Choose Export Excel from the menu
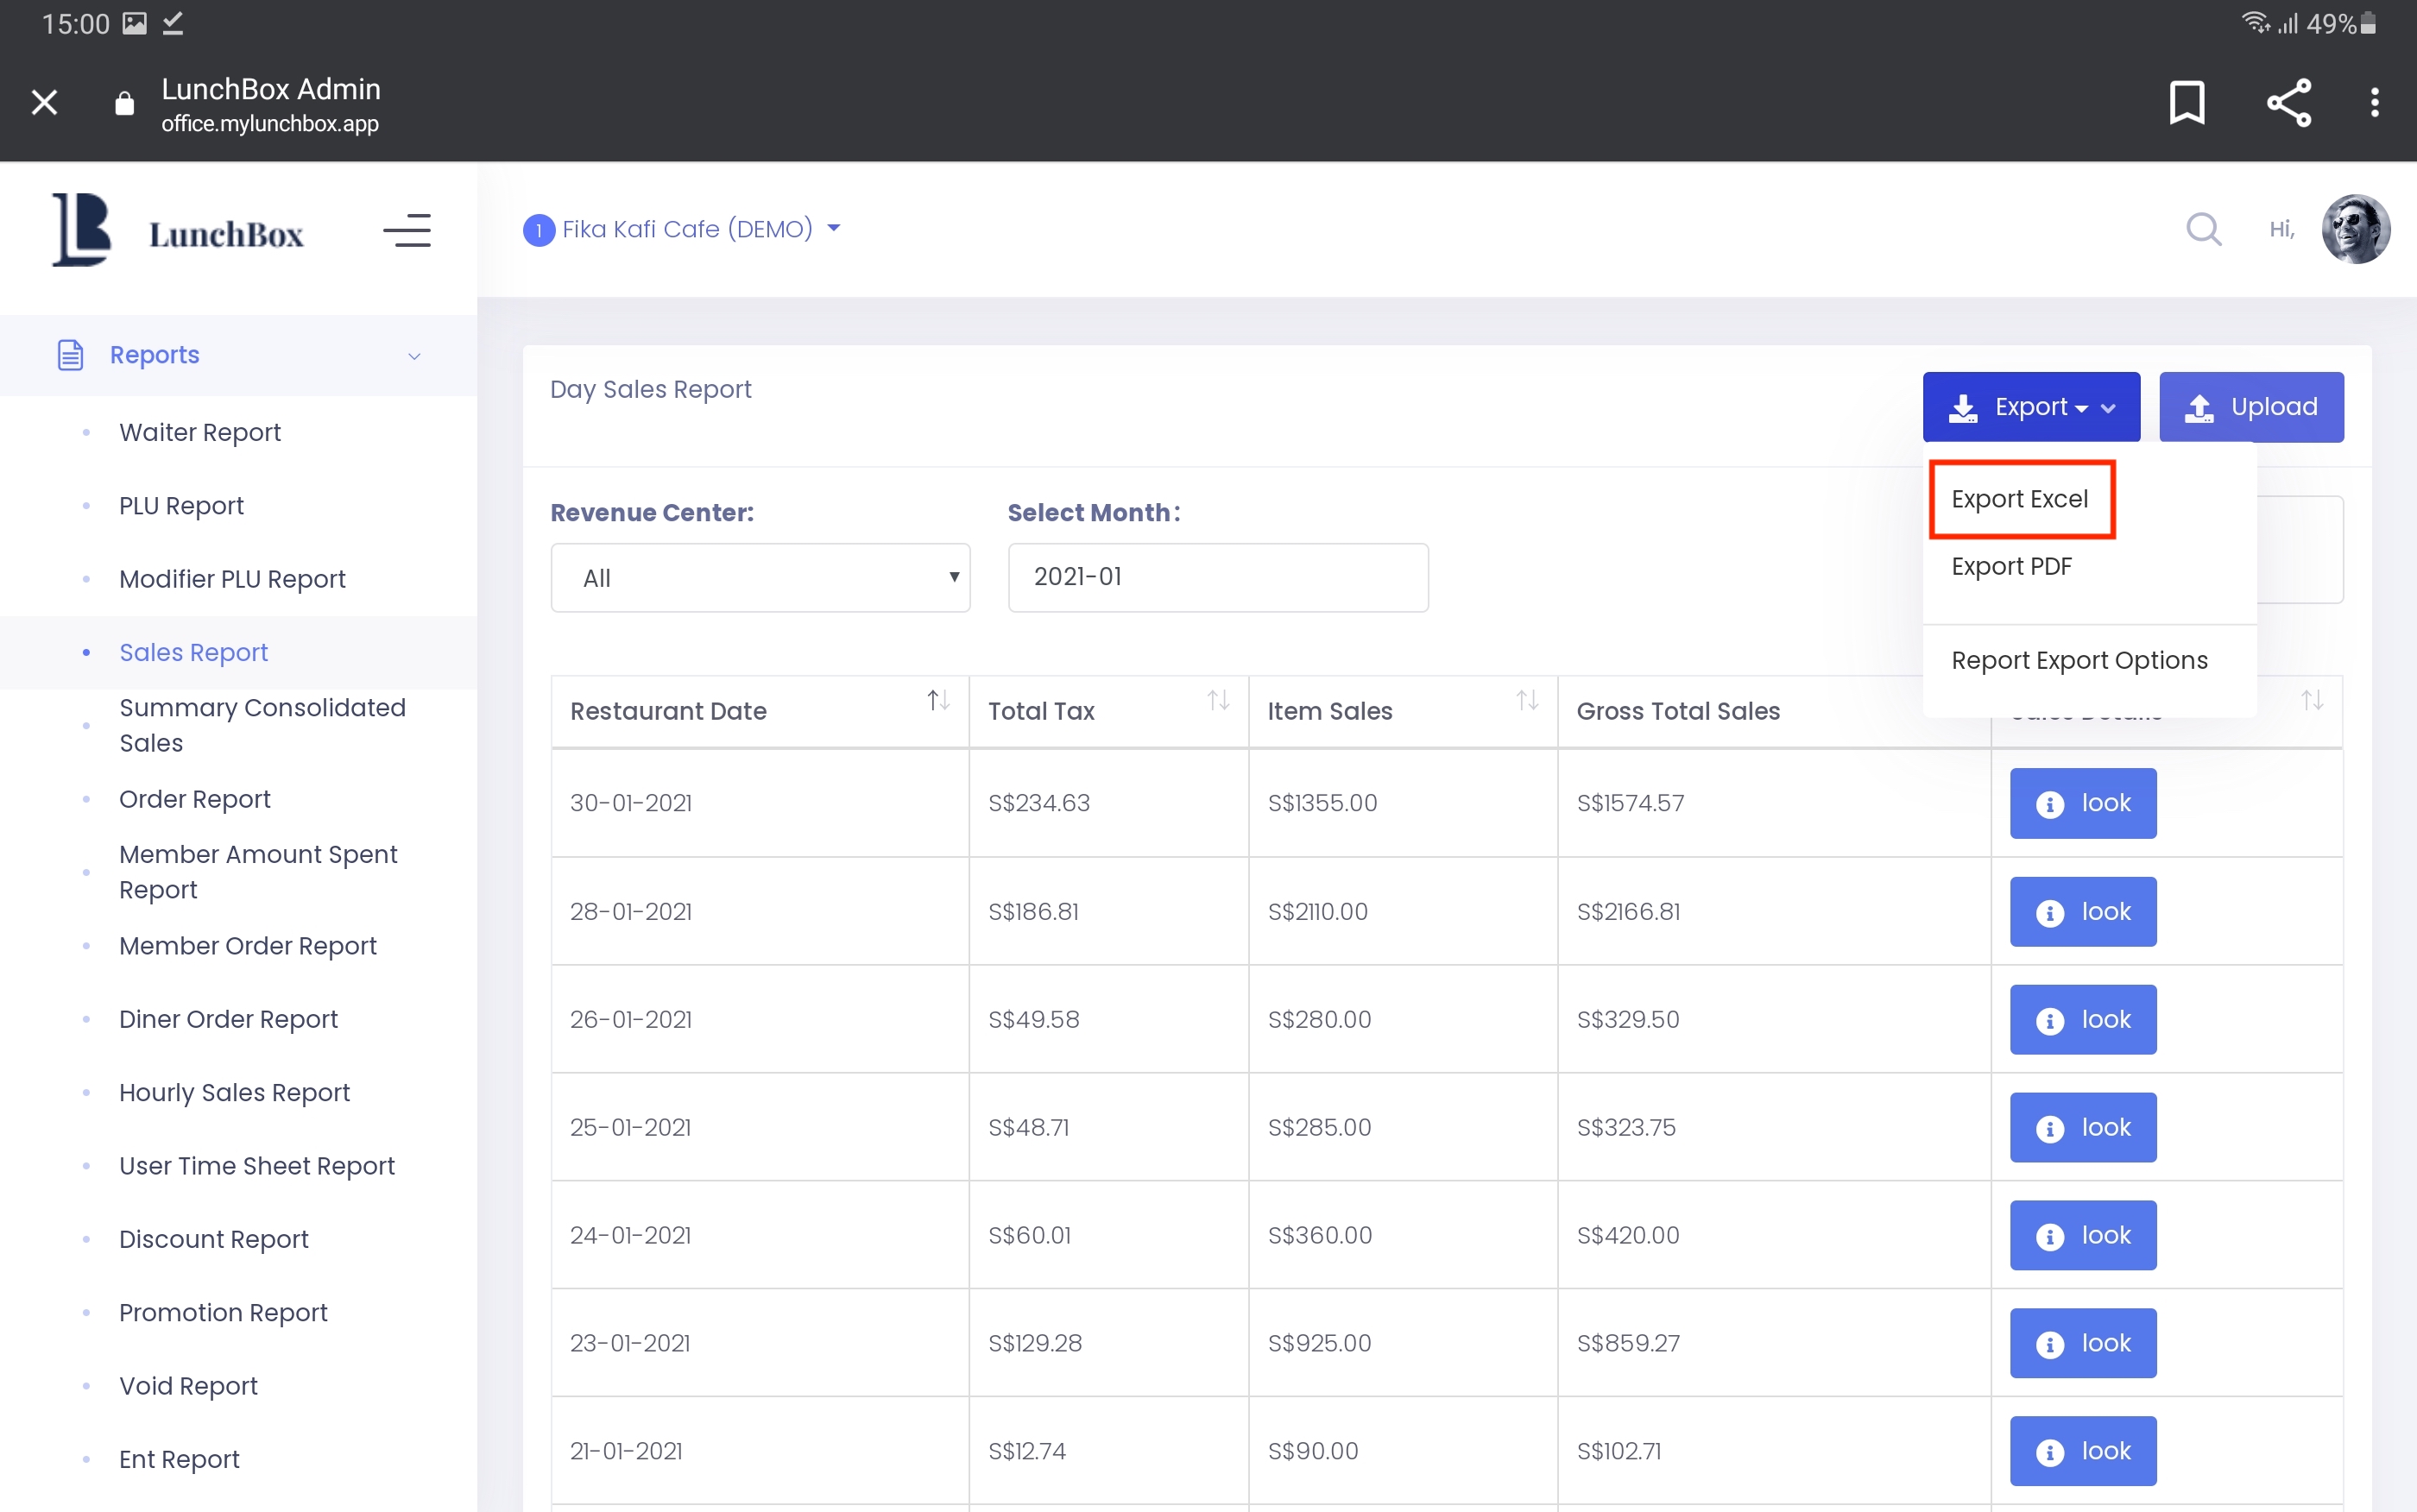This screenshot has height=1512, width=2417. tap(2020, 499)
